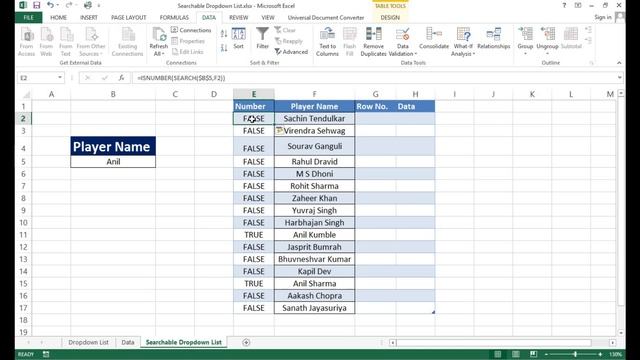Open the Help question mark
Viewport: 640px width, 360px height.
click(x=564, y=5)
